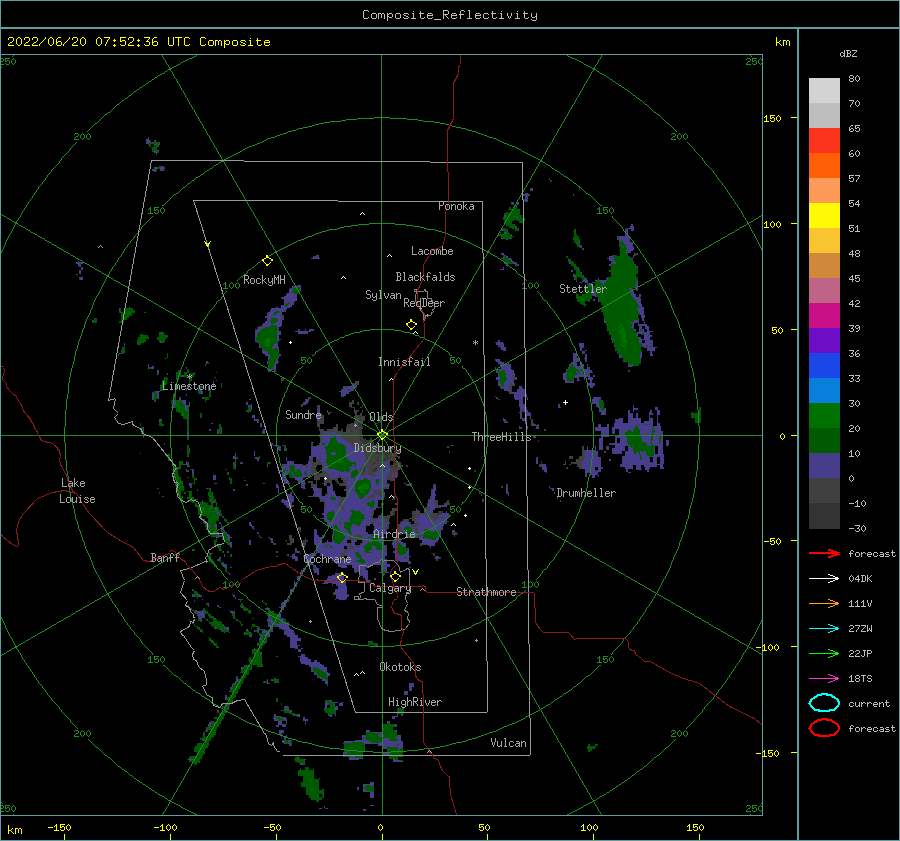900x841 pixels.
Task: Select the Ponoka city label
Action: [x=456, y=206]
